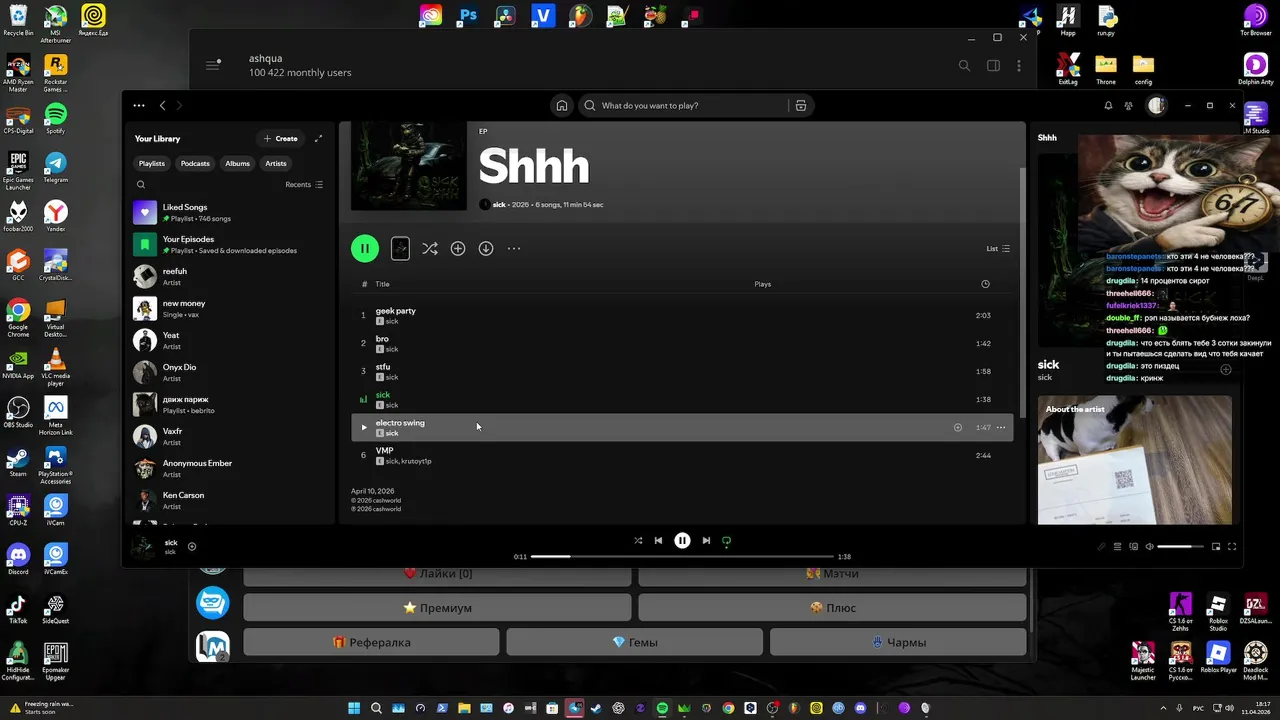Select the Artists filter chip
This screenshot has width=1280, height=720.
click(276, 163)
